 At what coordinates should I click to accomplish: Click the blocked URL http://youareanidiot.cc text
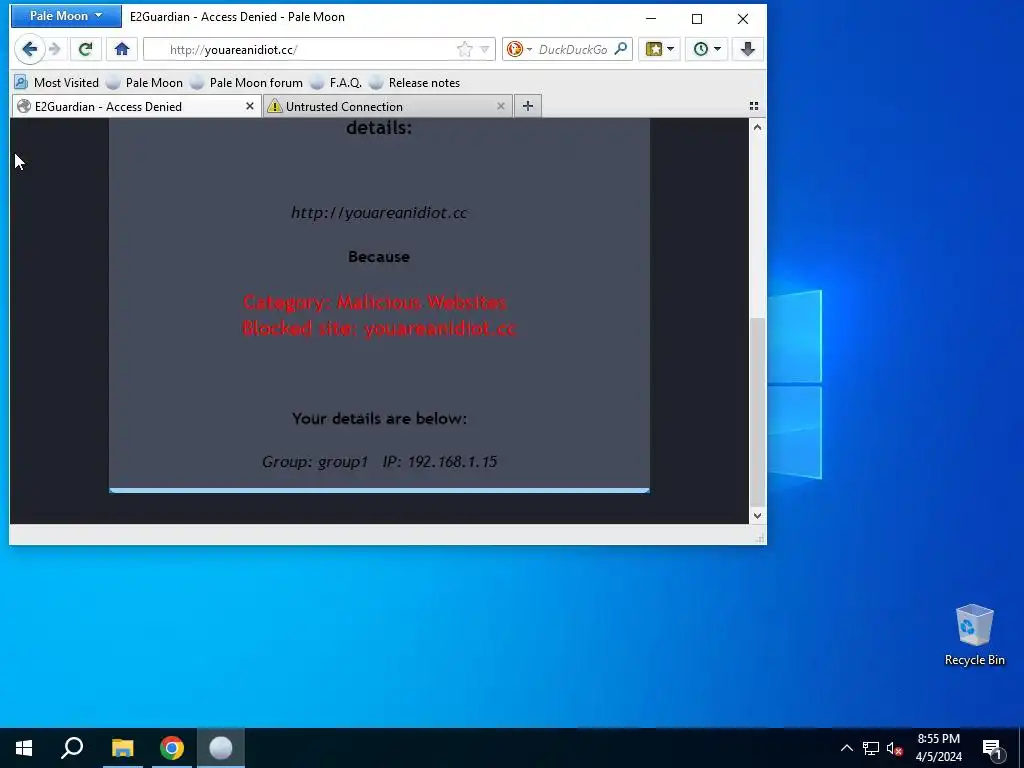tap(379, 212)
